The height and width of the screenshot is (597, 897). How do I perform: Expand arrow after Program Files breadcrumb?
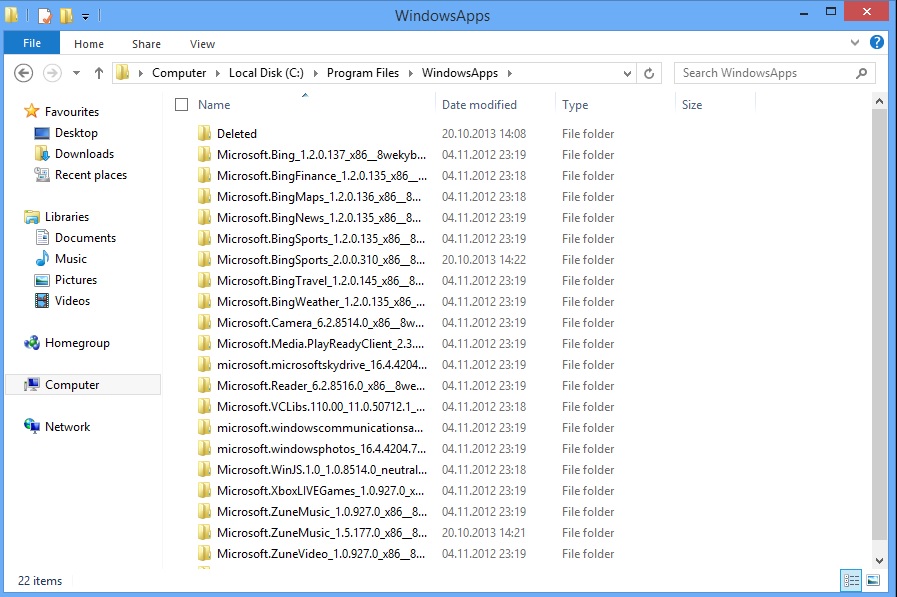click(410, 73)
